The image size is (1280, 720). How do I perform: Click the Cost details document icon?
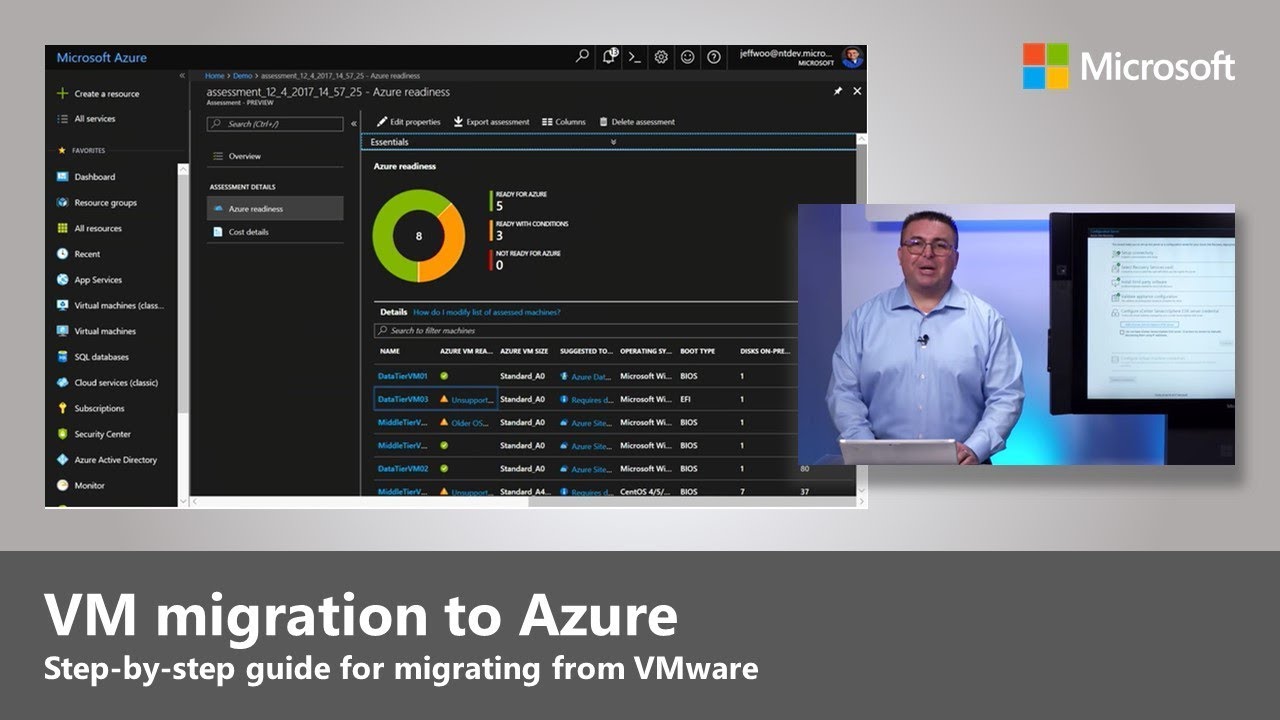[x=218, y=232]
